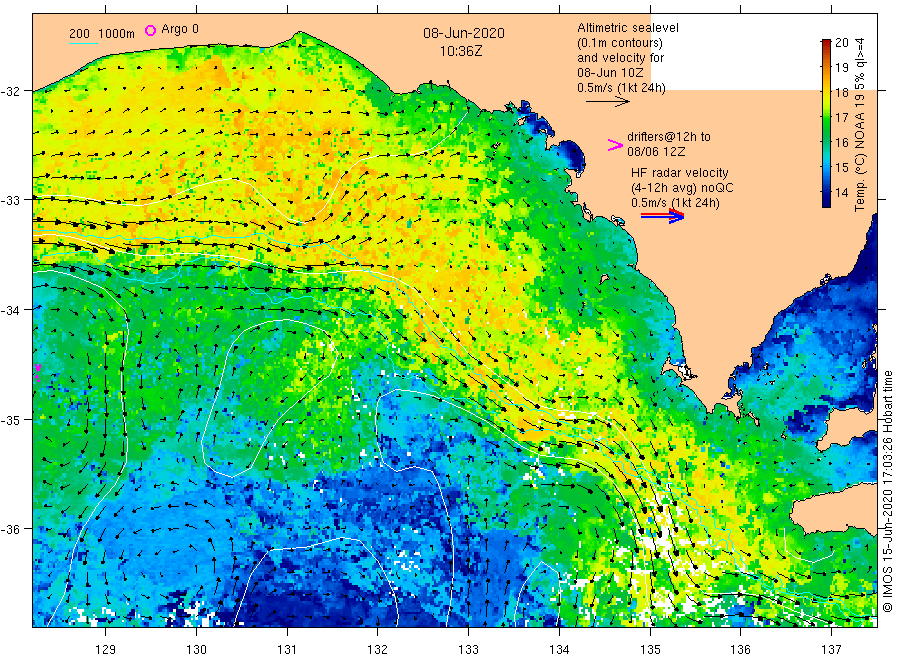Click the temperature color bar scale
Image resolution: width=900 pixels, height=660 pixels.
826,123
